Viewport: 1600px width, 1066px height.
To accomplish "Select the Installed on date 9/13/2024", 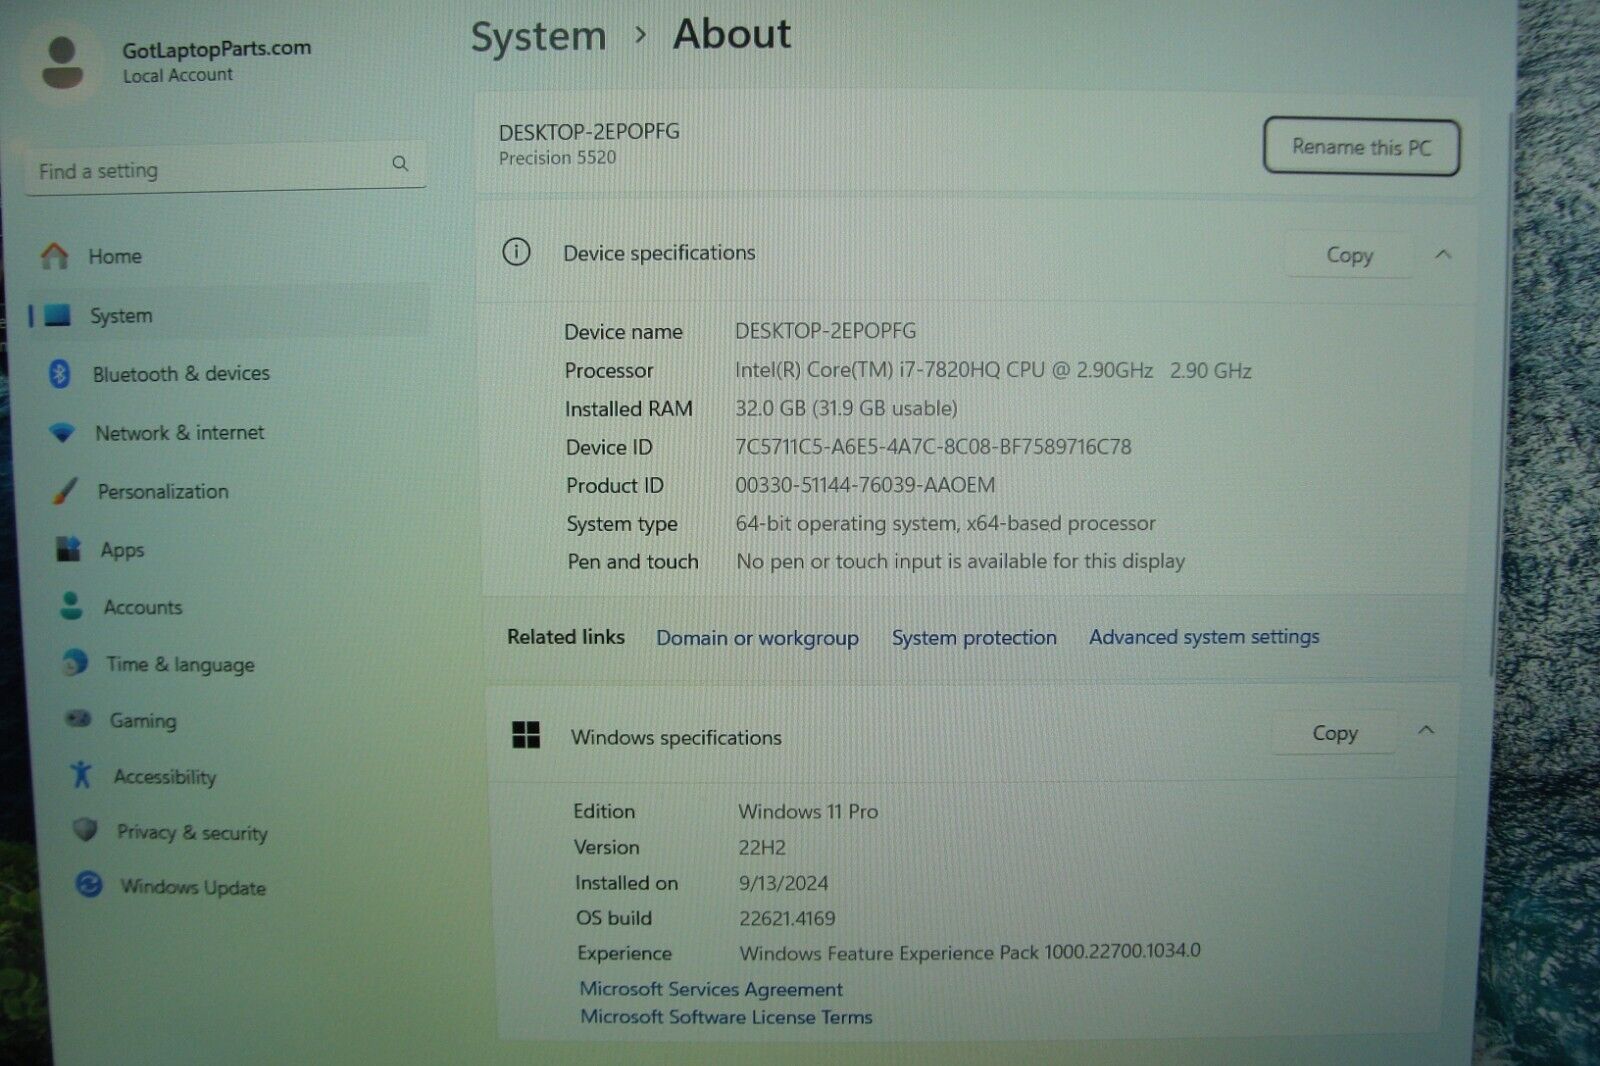I will pos(783,883).
